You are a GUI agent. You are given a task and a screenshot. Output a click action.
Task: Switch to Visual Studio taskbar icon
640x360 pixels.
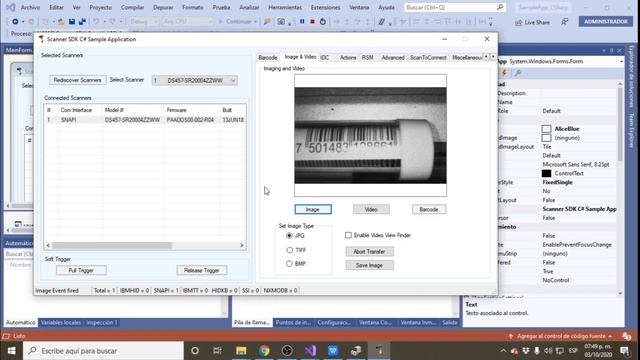click(310, 351)
